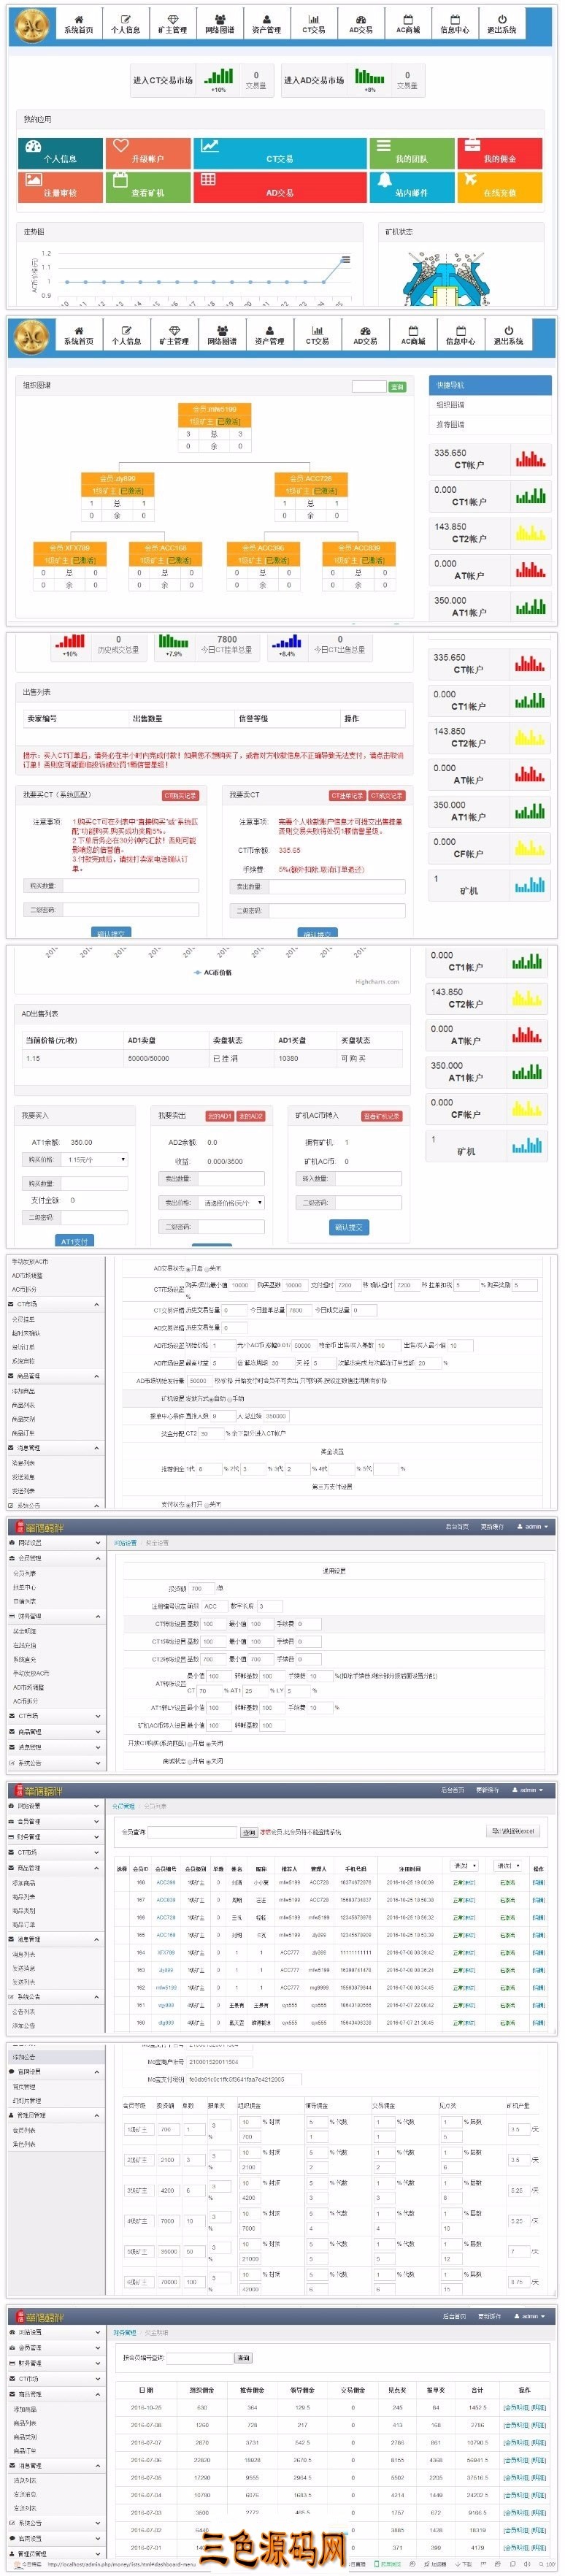
Task: Open 购买价格 dropdown showing 1.15元/个
Action: coord(96,1160)
